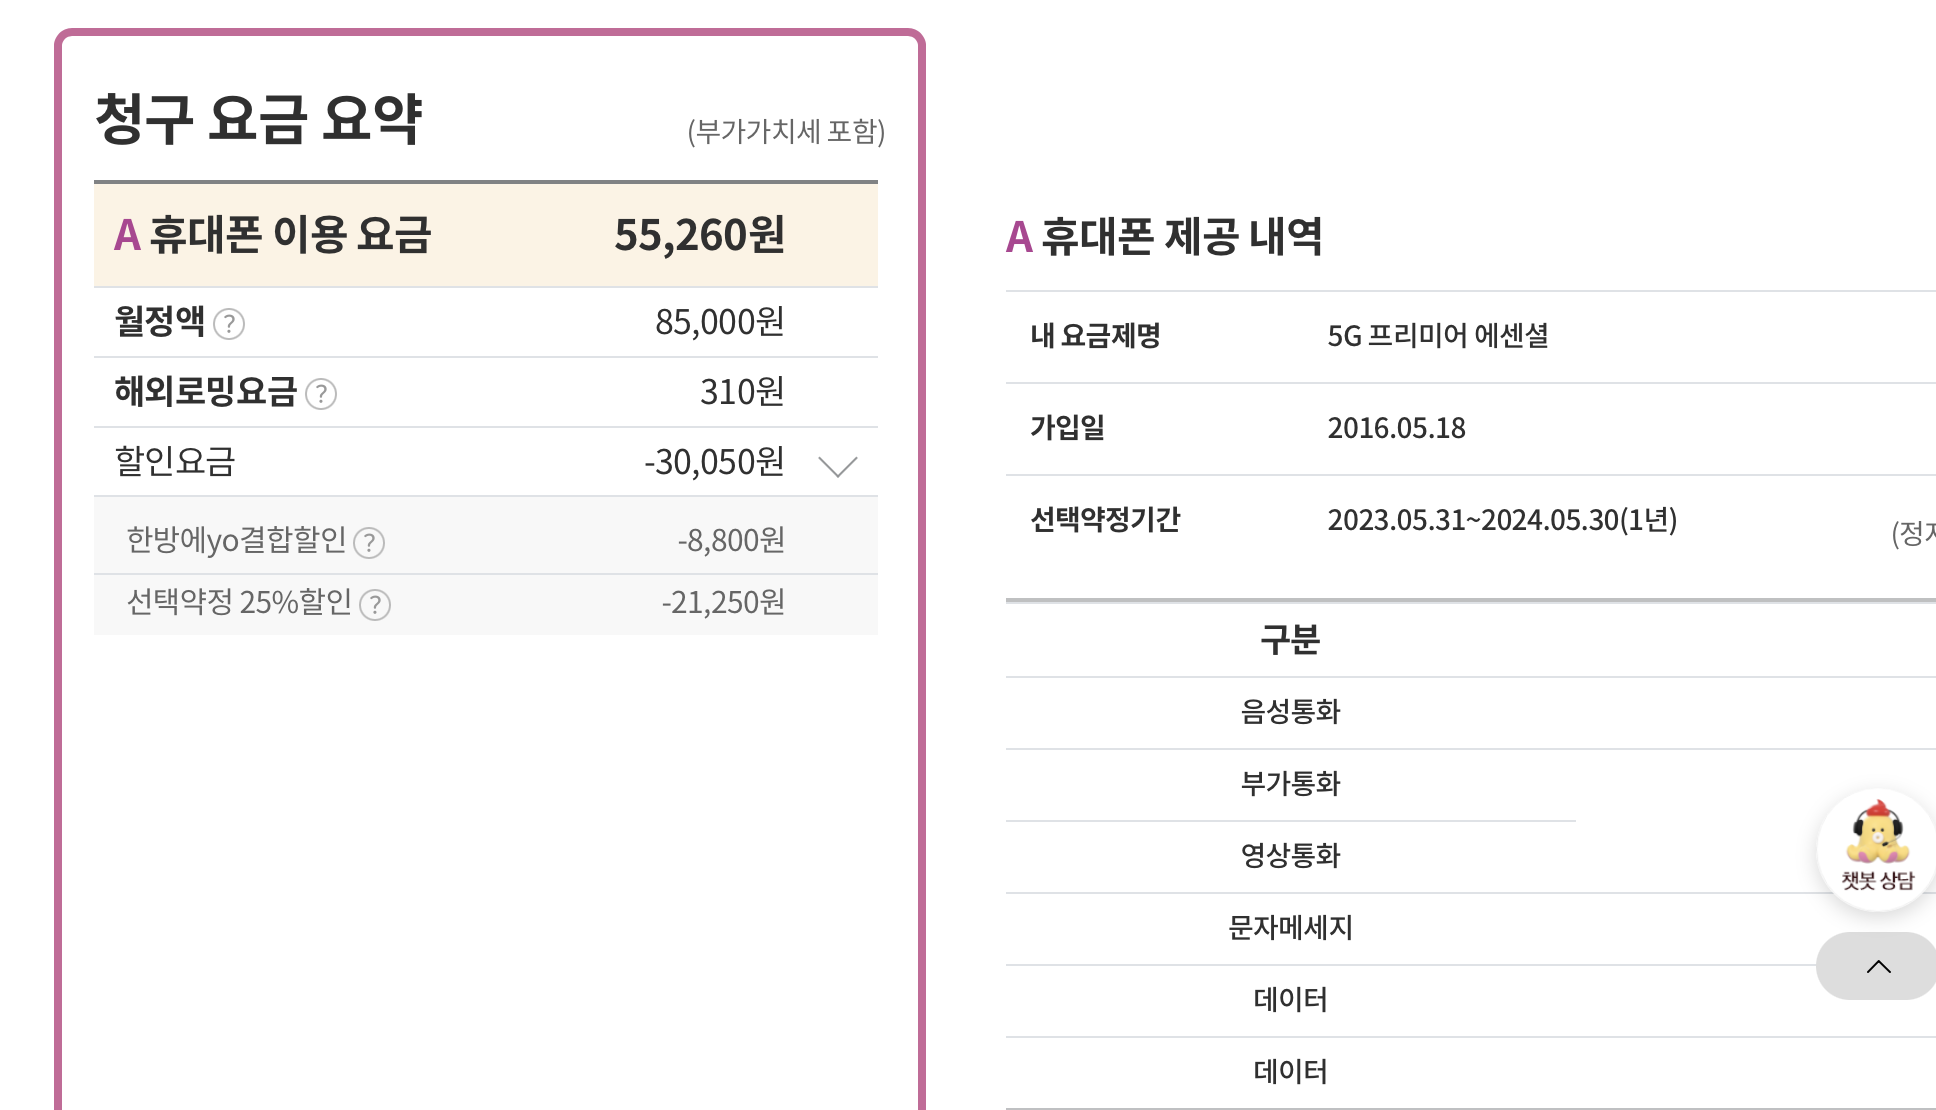Click the 부가통화 row
Screen dimensions: 1936x1110
[x=1290, y=784]
